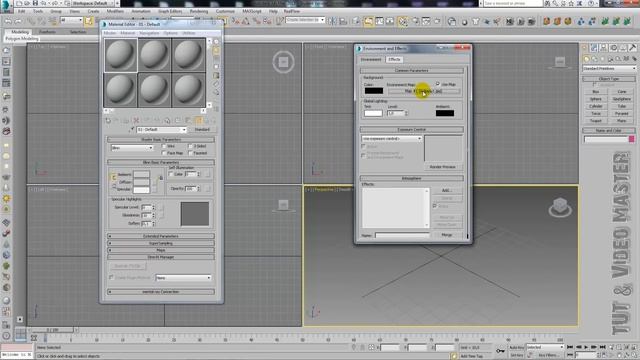
Task: Open the Standard Primitives dropdown
Action: (x=609, y=68)
